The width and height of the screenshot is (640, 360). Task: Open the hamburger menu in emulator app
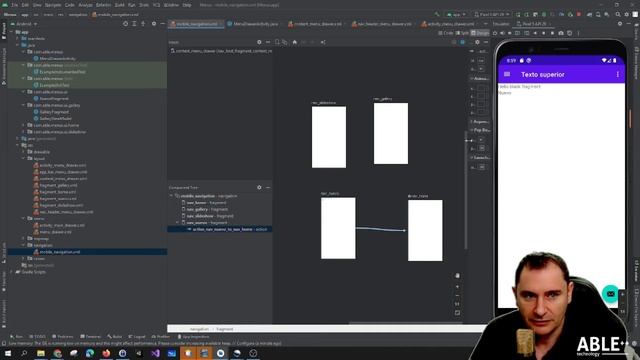[507, 74]
